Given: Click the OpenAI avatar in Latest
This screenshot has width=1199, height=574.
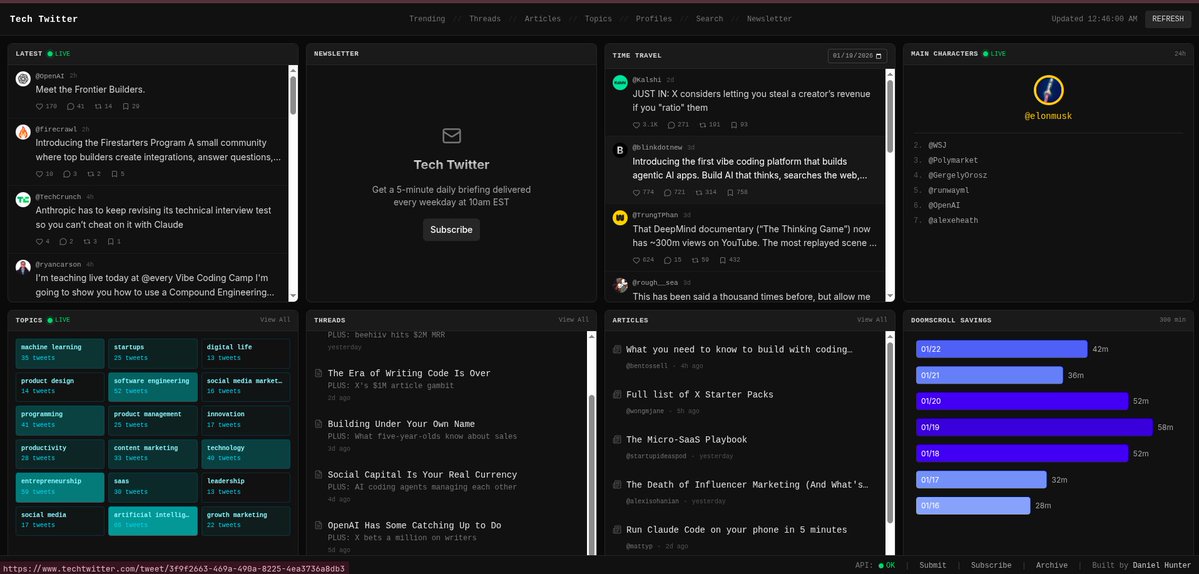Looking at the screenshot, I should tap(23, 79).
